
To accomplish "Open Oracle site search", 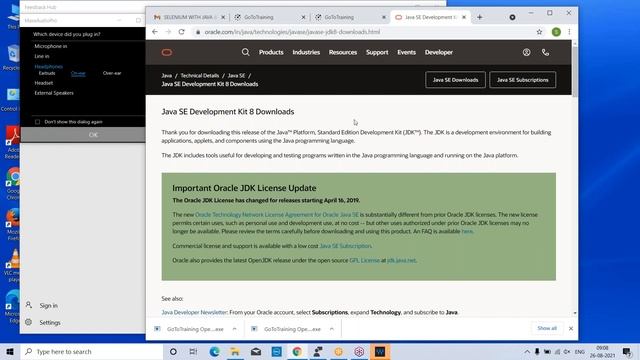I will [245, 52].
